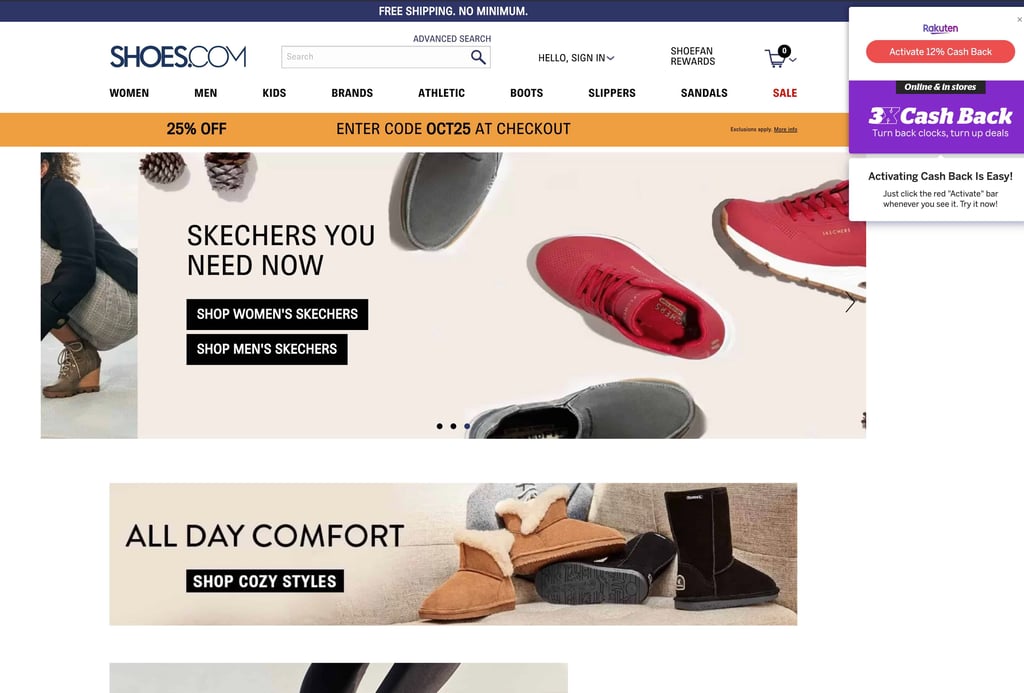
Task: Activate 12% Cash Back button
Action: click(x=940, y=52)
